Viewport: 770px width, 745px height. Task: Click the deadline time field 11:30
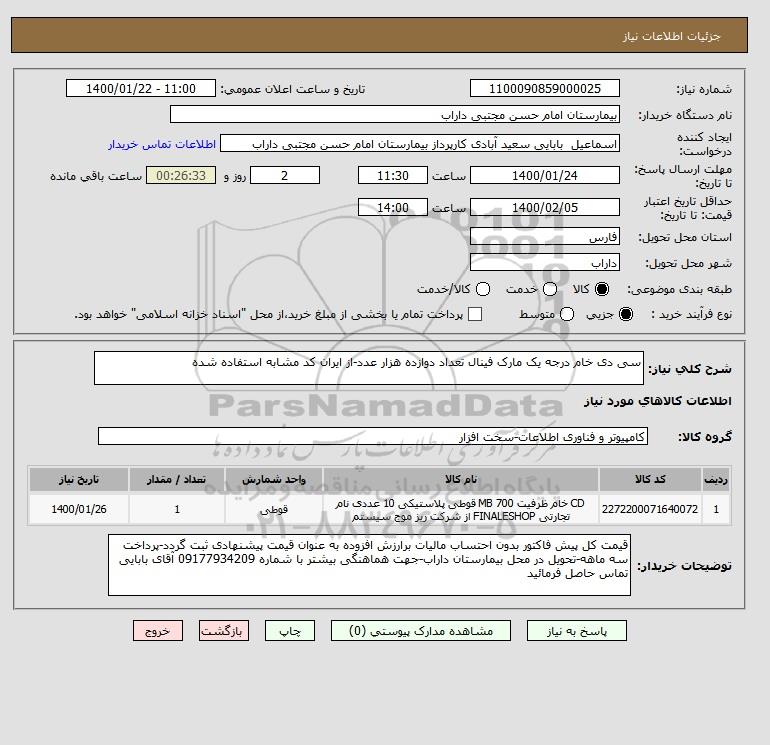point(393,175)
